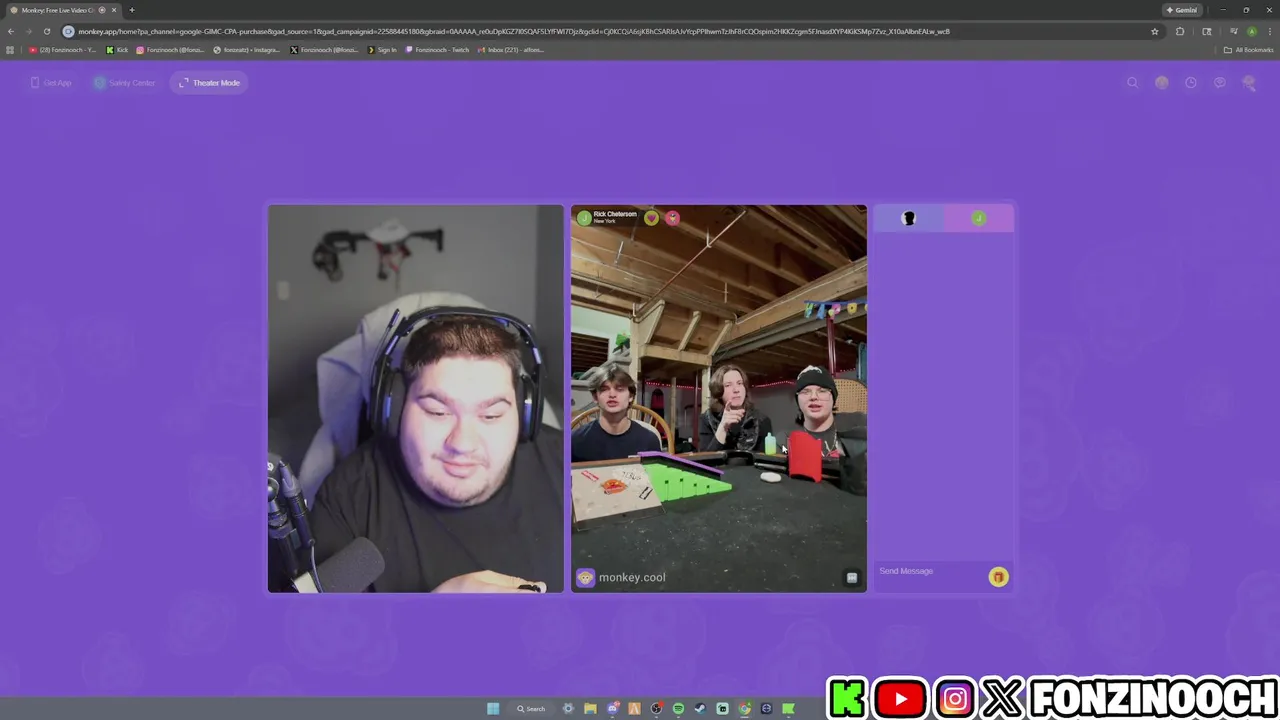Screen dimensions: 1280x720
Task: Open the Get App link
Action: click(x=51, y=83)
